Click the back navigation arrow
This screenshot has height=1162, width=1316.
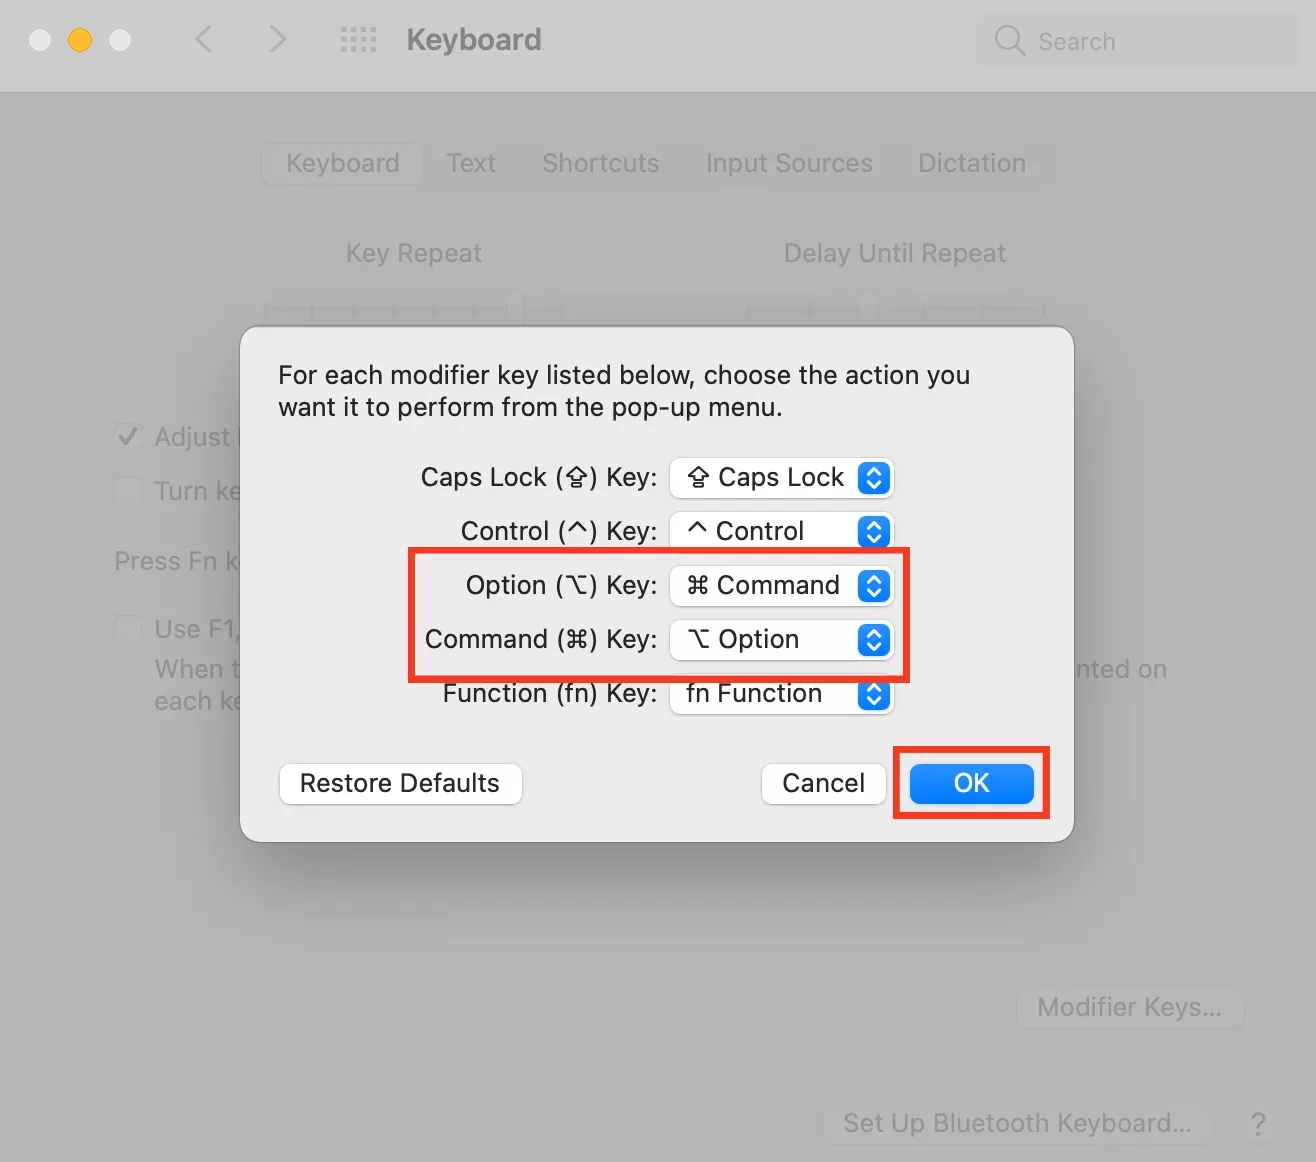[x=204, y=40]
